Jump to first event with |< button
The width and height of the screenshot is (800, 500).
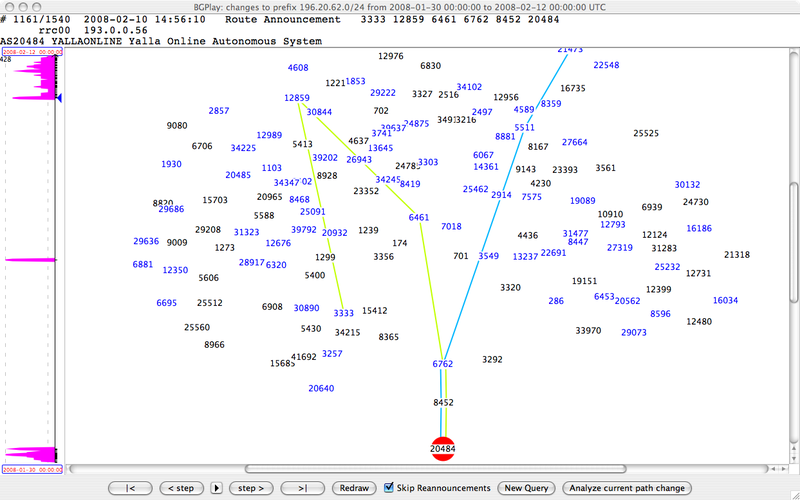click(130, 488)
